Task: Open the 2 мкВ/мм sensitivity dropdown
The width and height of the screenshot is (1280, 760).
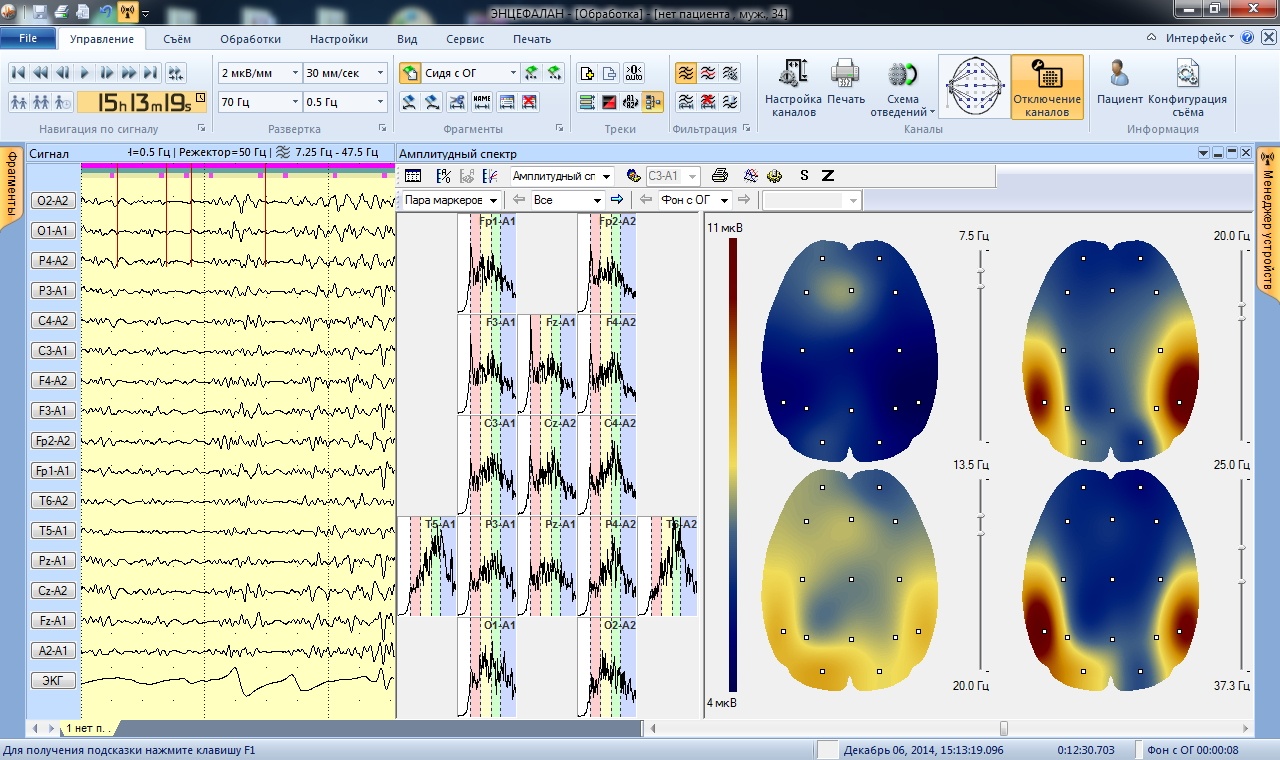Action: pyautogui.click(x=295, y=73)
